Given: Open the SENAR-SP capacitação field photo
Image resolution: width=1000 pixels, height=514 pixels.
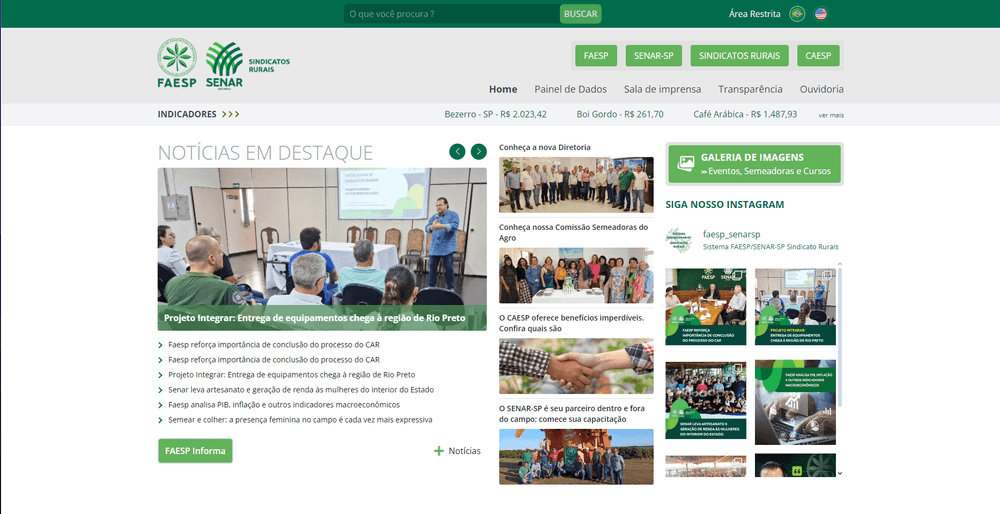Looking at the screenshot, I should (576, 457).
